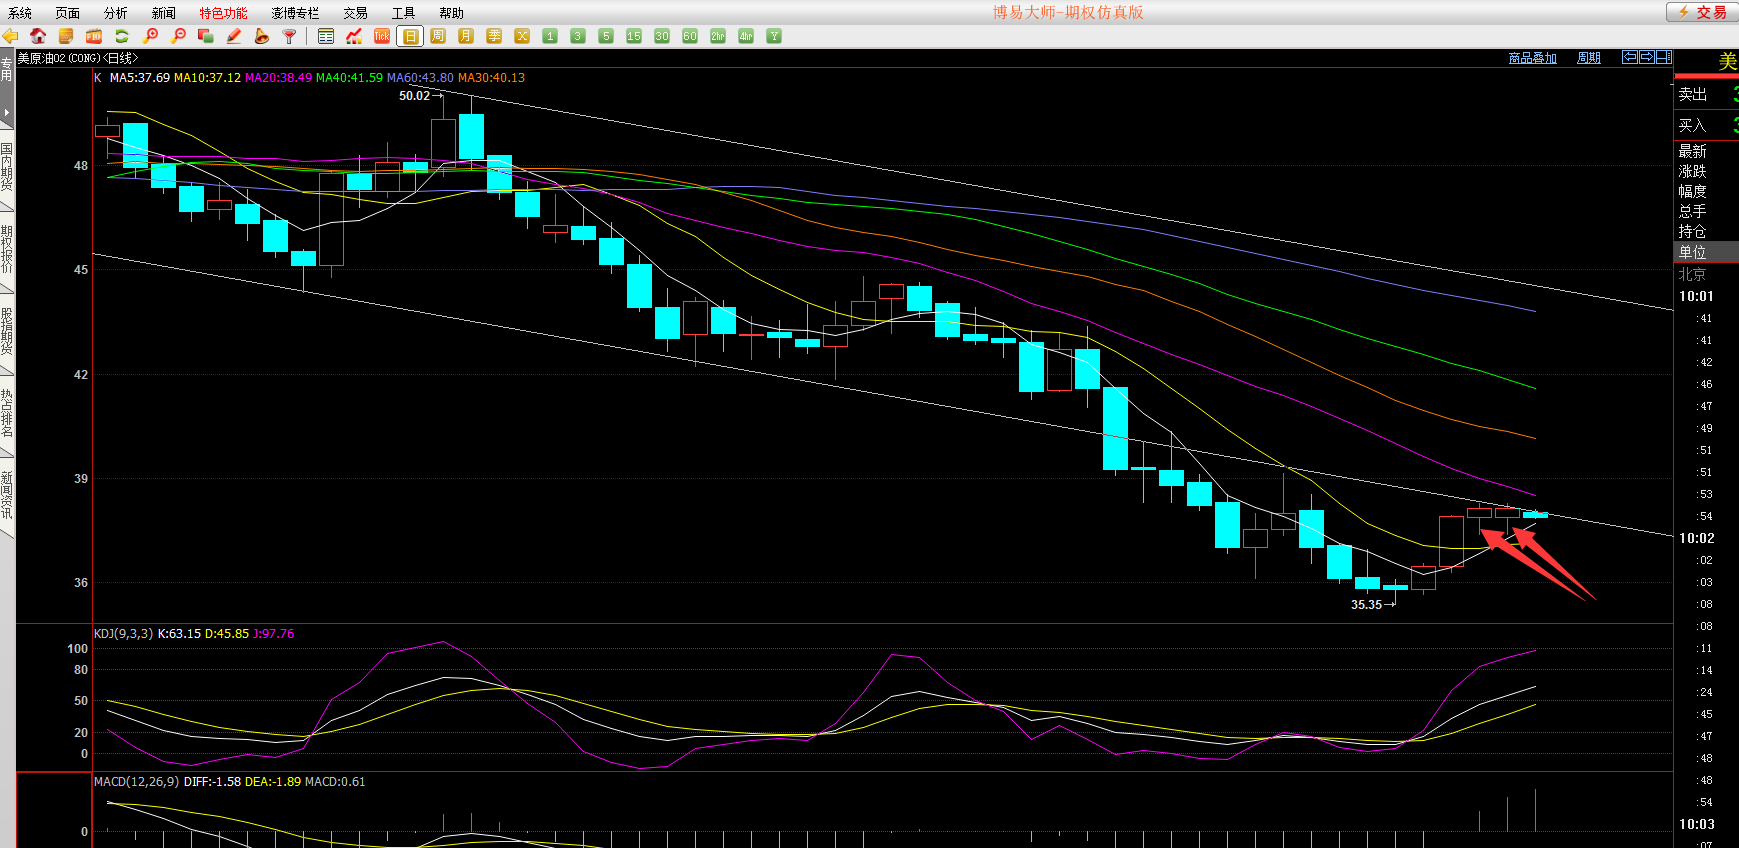
Task: Expand the 周期 period selector
Action: (1588, 58)
